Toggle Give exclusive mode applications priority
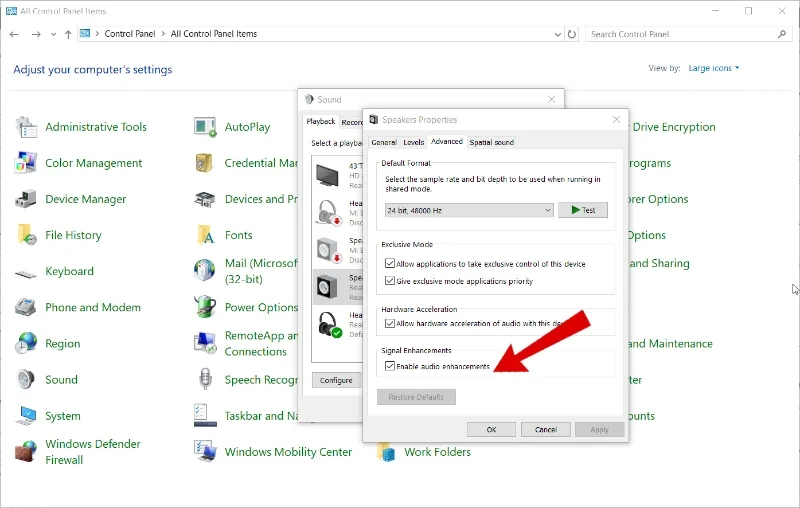The image size is (800, 508). coord(390,281)
